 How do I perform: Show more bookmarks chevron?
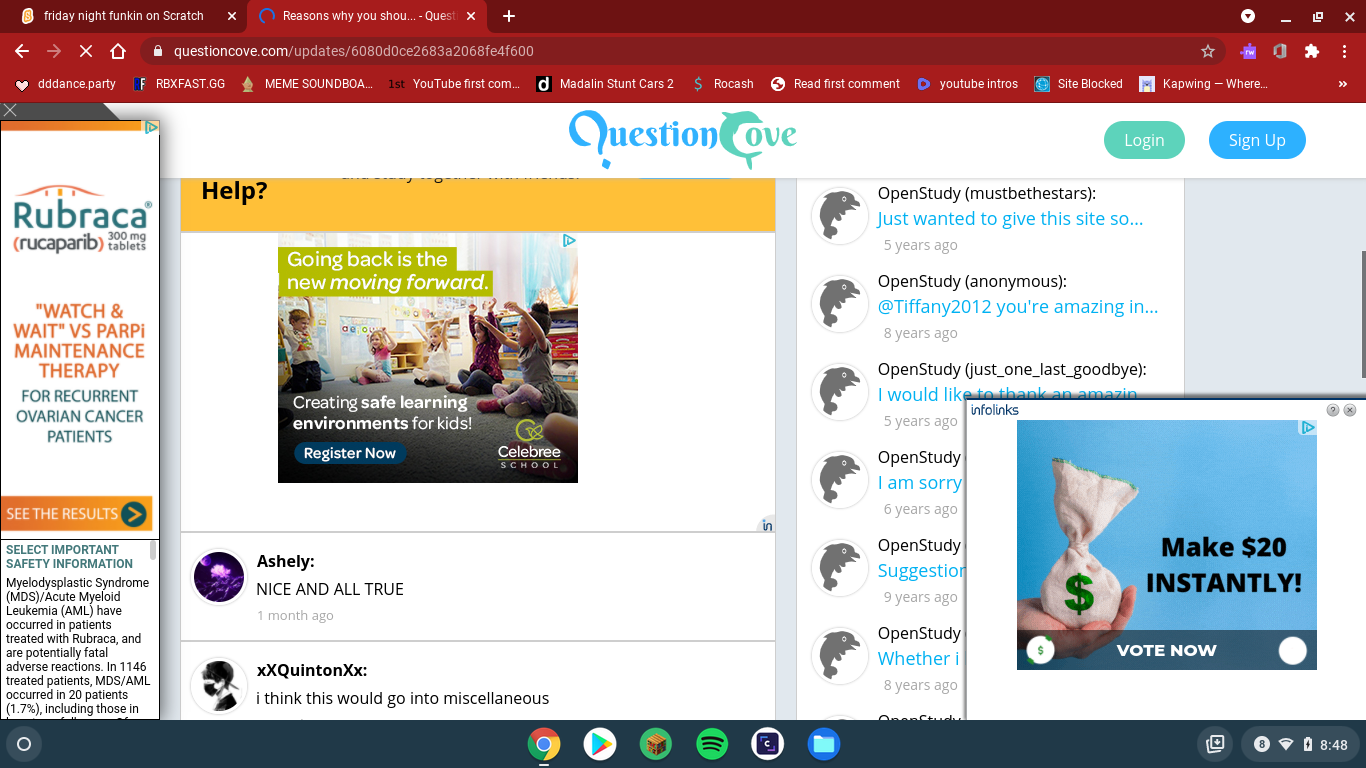(x=1342, y=84)
